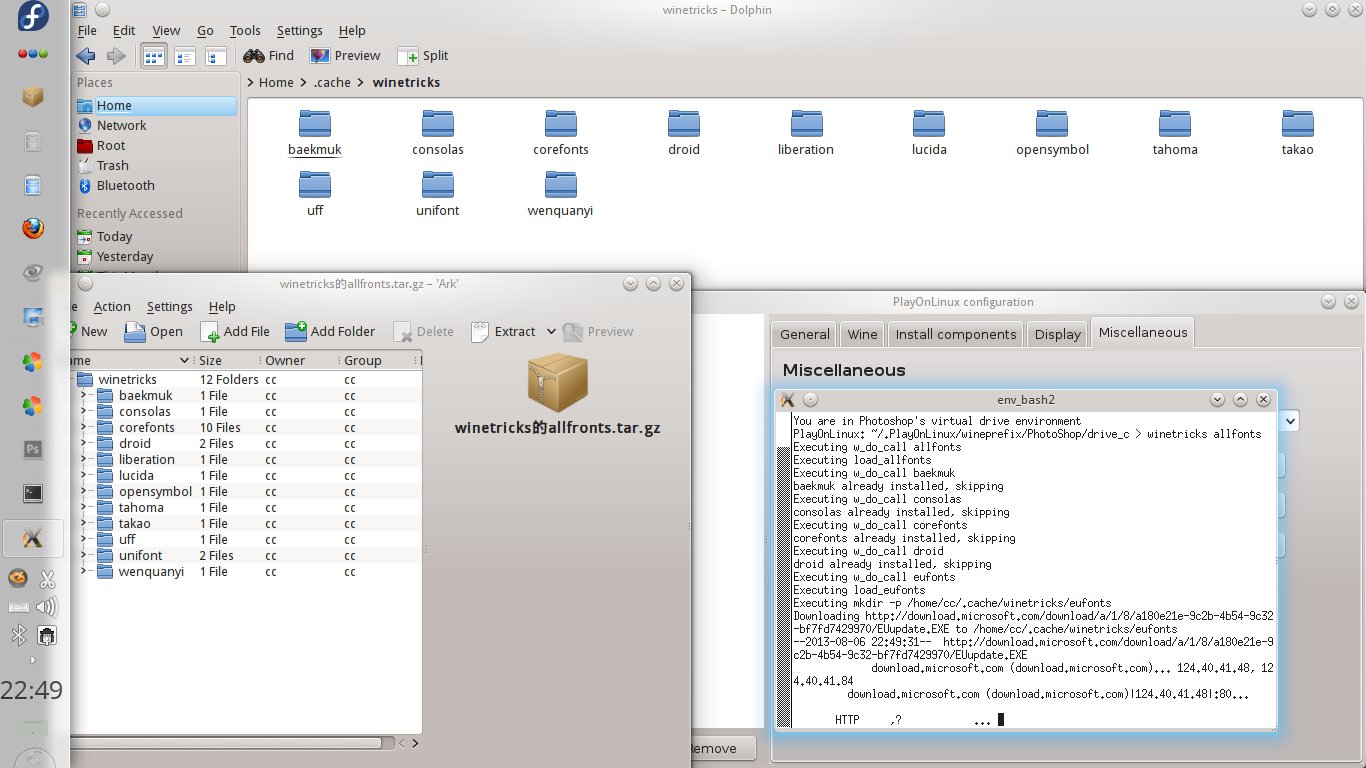Image resolution: width=1366 pixels, height=768 pixels.
Task: Open the Install components tab
Action: click(955, 335)
